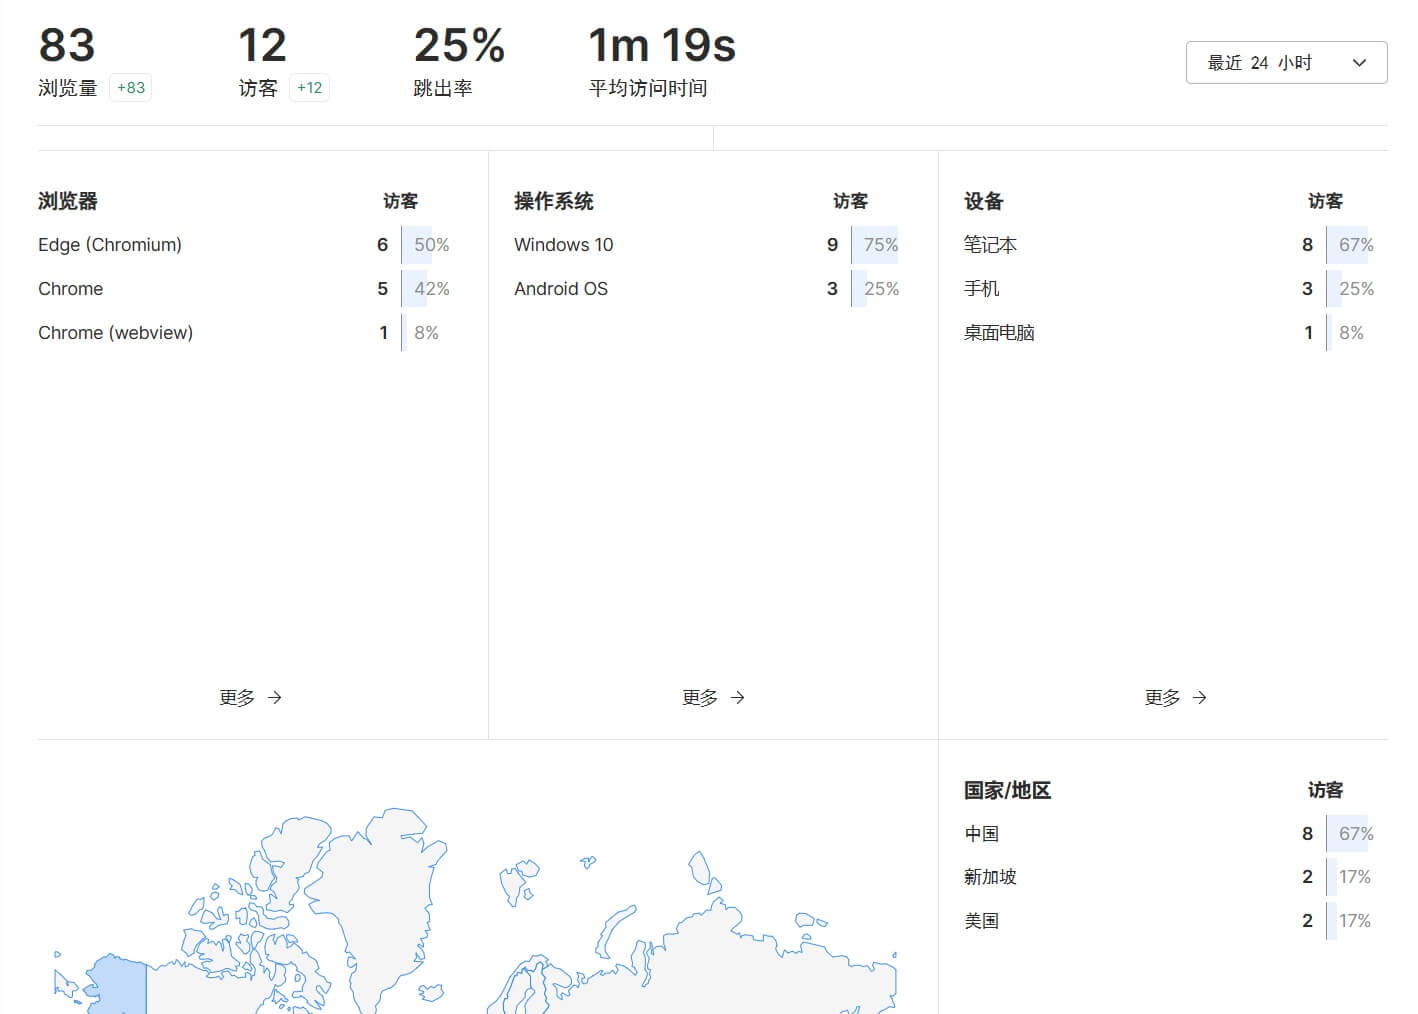Image resolution: width=1418 pixels, height=1014 pixels.
Task: Select the Edge (Chromium) browser row
Action: [x=110, y=245]
